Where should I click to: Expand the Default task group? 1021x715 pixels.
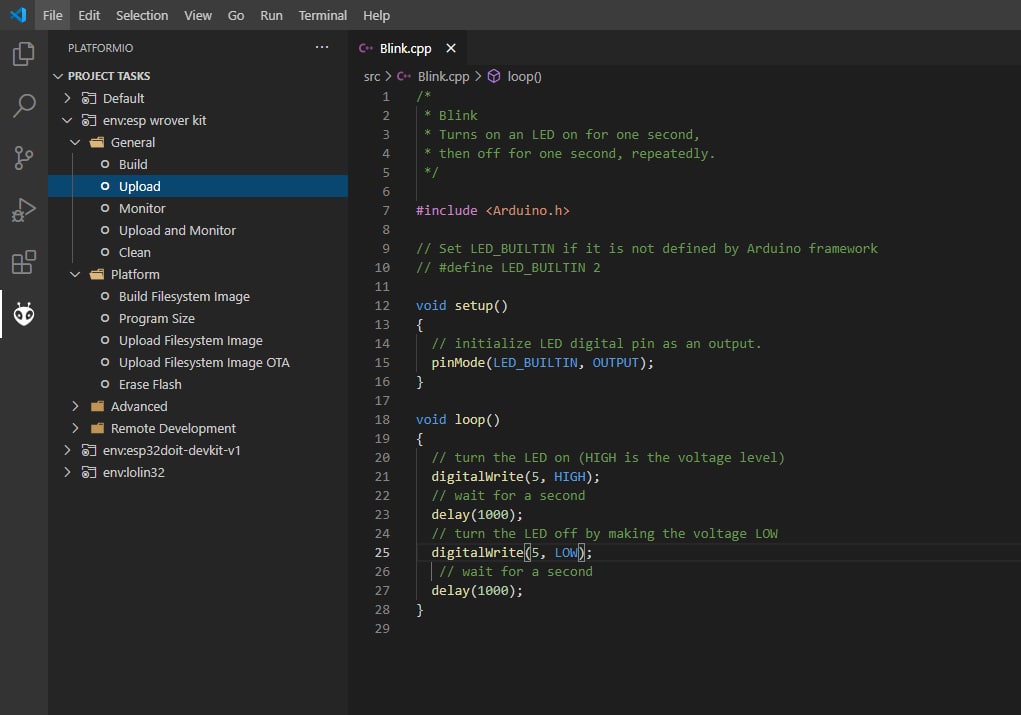67,98
